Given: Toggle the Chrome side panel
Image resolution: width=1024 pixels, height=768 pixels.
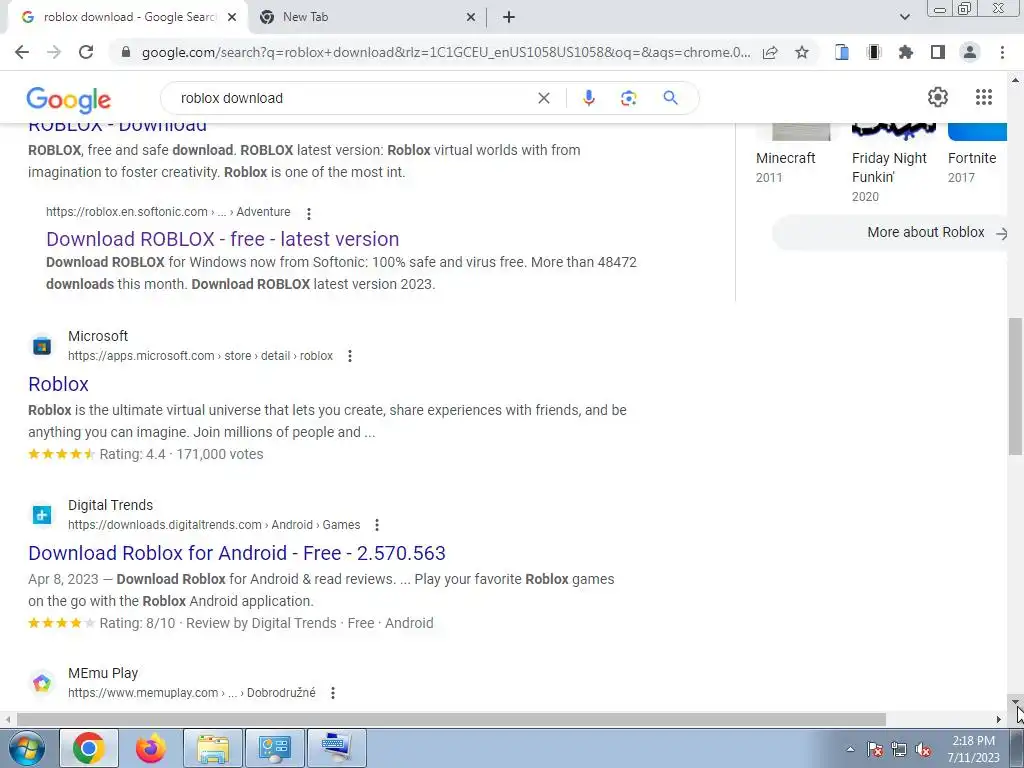Looking at the screenshot, I should 938,52.
